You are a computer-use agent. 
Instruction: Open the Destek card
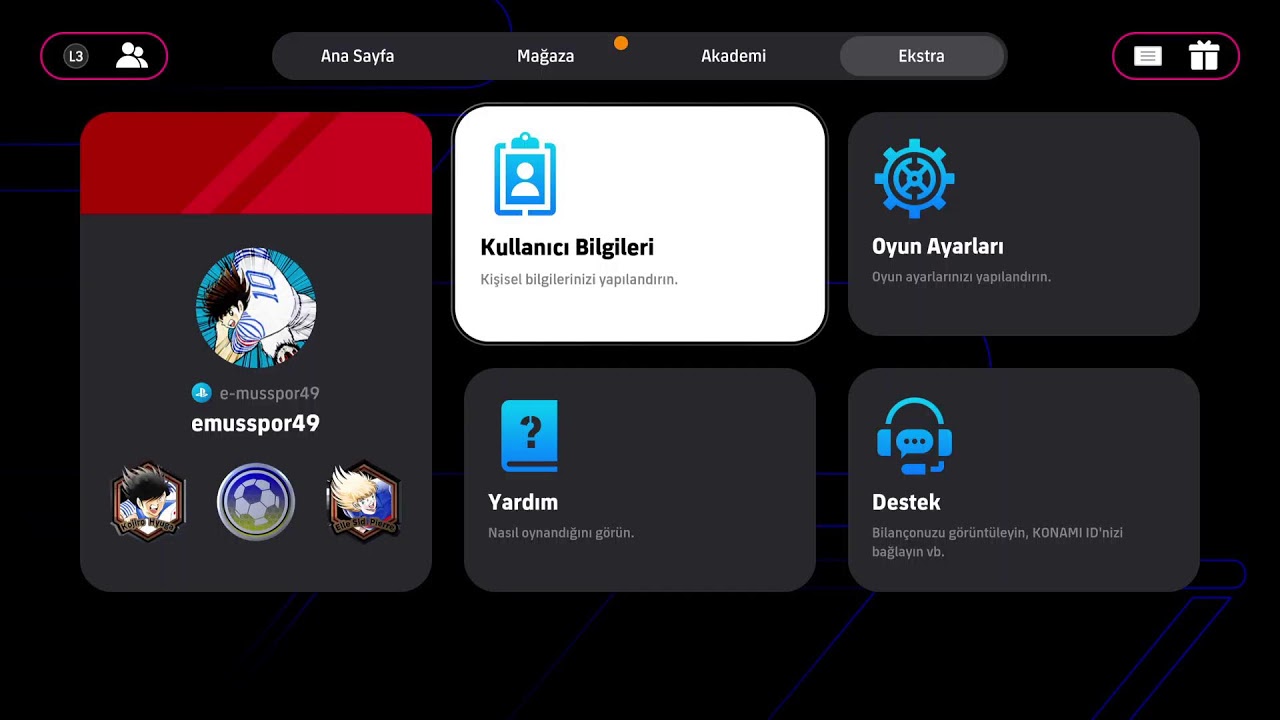[x=1024, y=480]
